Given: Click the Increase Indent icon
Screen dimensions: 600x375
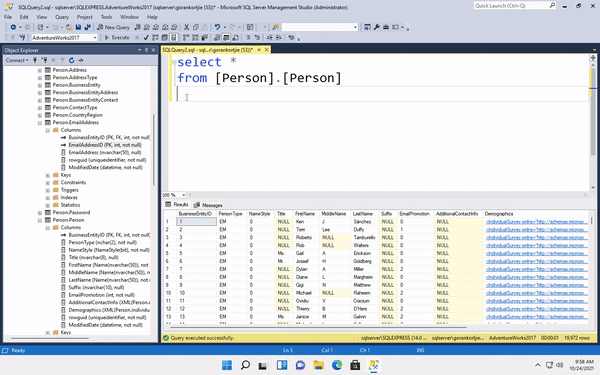Looking at the screenshot, I should [279, 38].
